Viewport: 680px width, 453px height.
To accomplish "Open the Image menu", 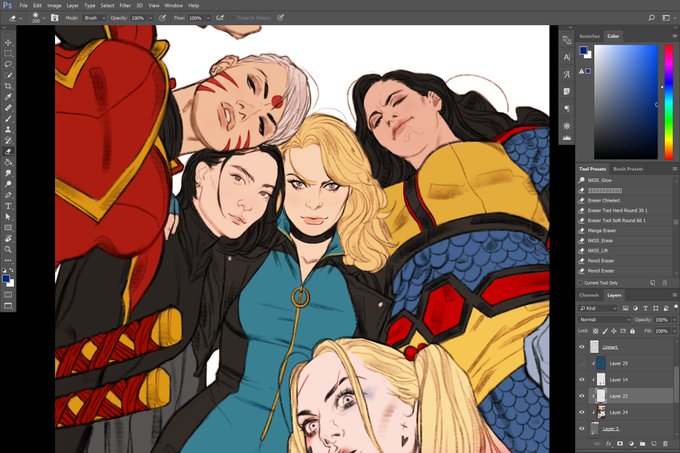I will click(54, 6).
